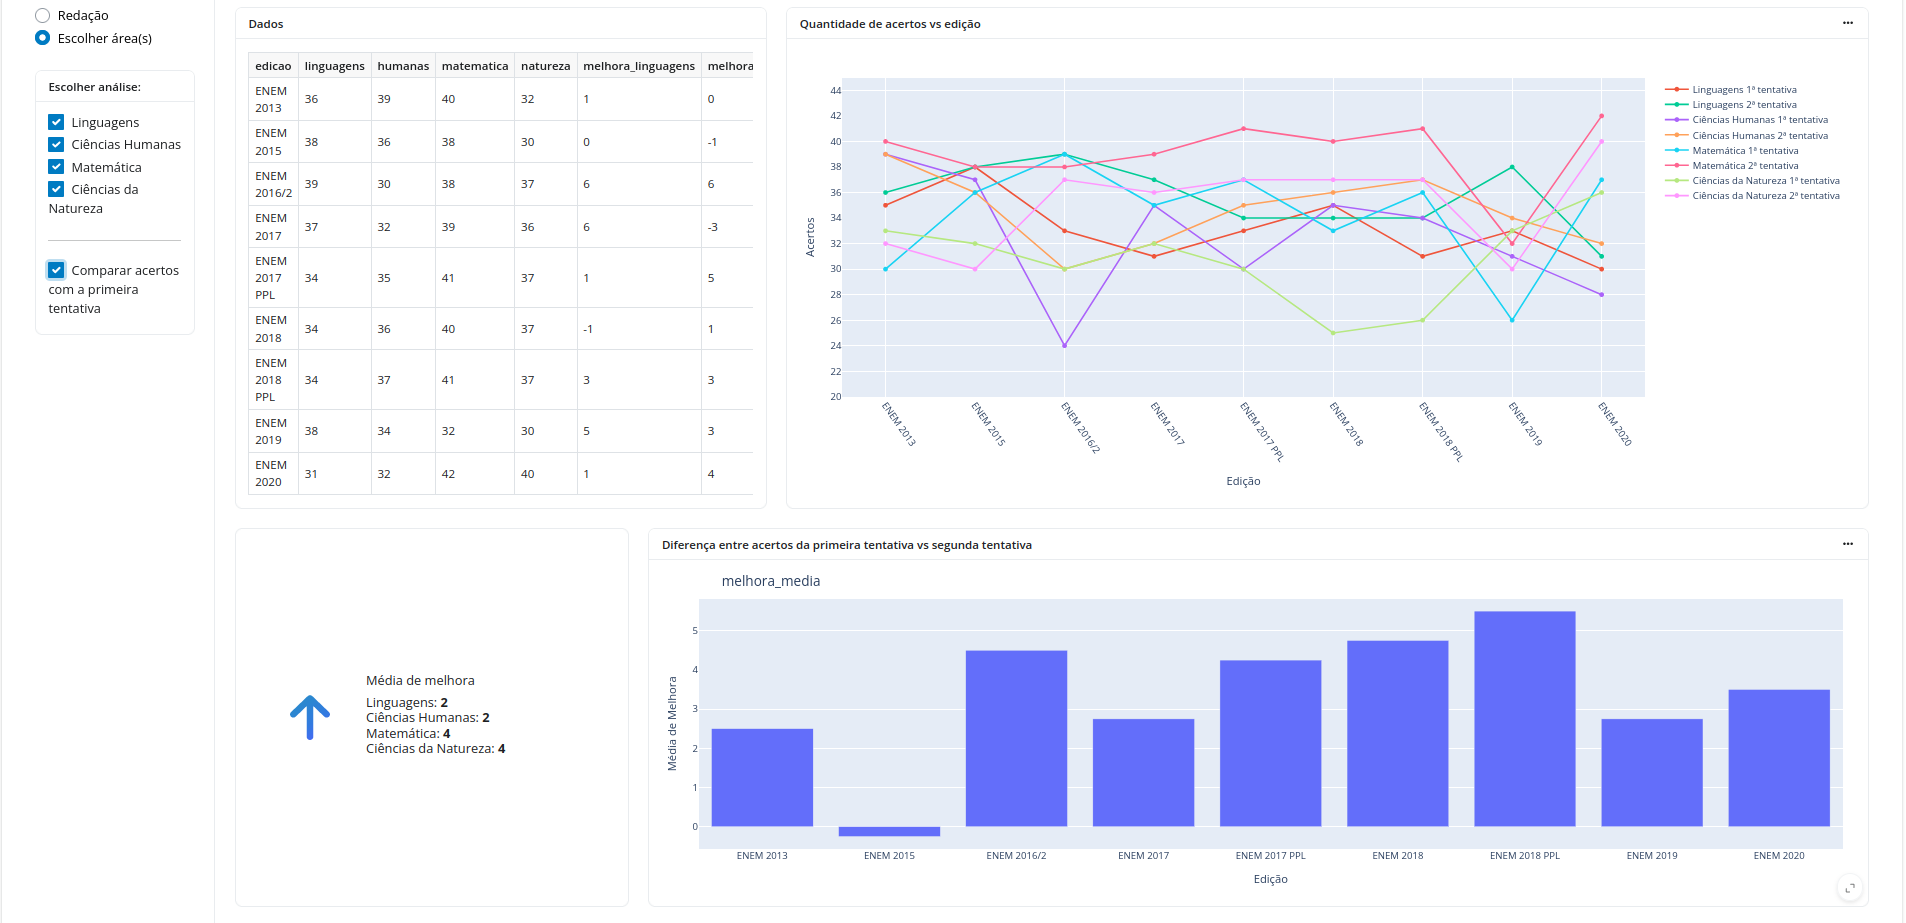This screenshot has width=1906, height=923.
Task: Click the Ciências Humanas 1ª tentativa low point at ENEM 2016/2
Action: 1064,346
